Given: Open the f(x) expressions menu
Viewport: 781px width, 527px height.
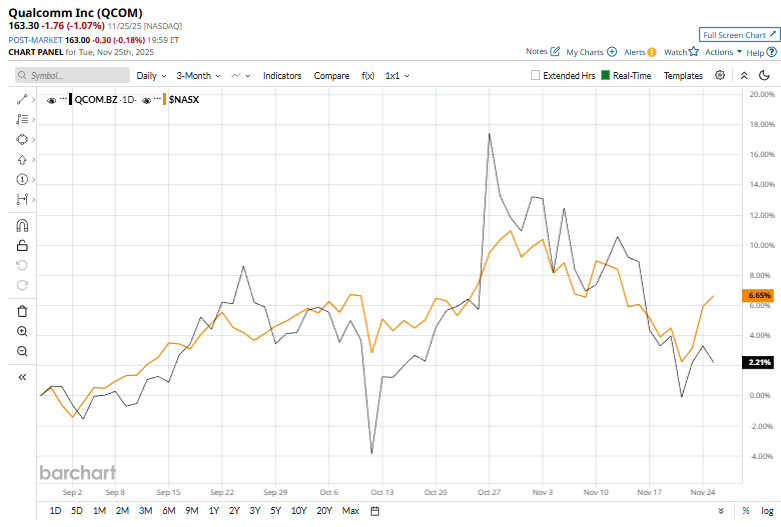Looking at the screenshot, I should [368, 76].
